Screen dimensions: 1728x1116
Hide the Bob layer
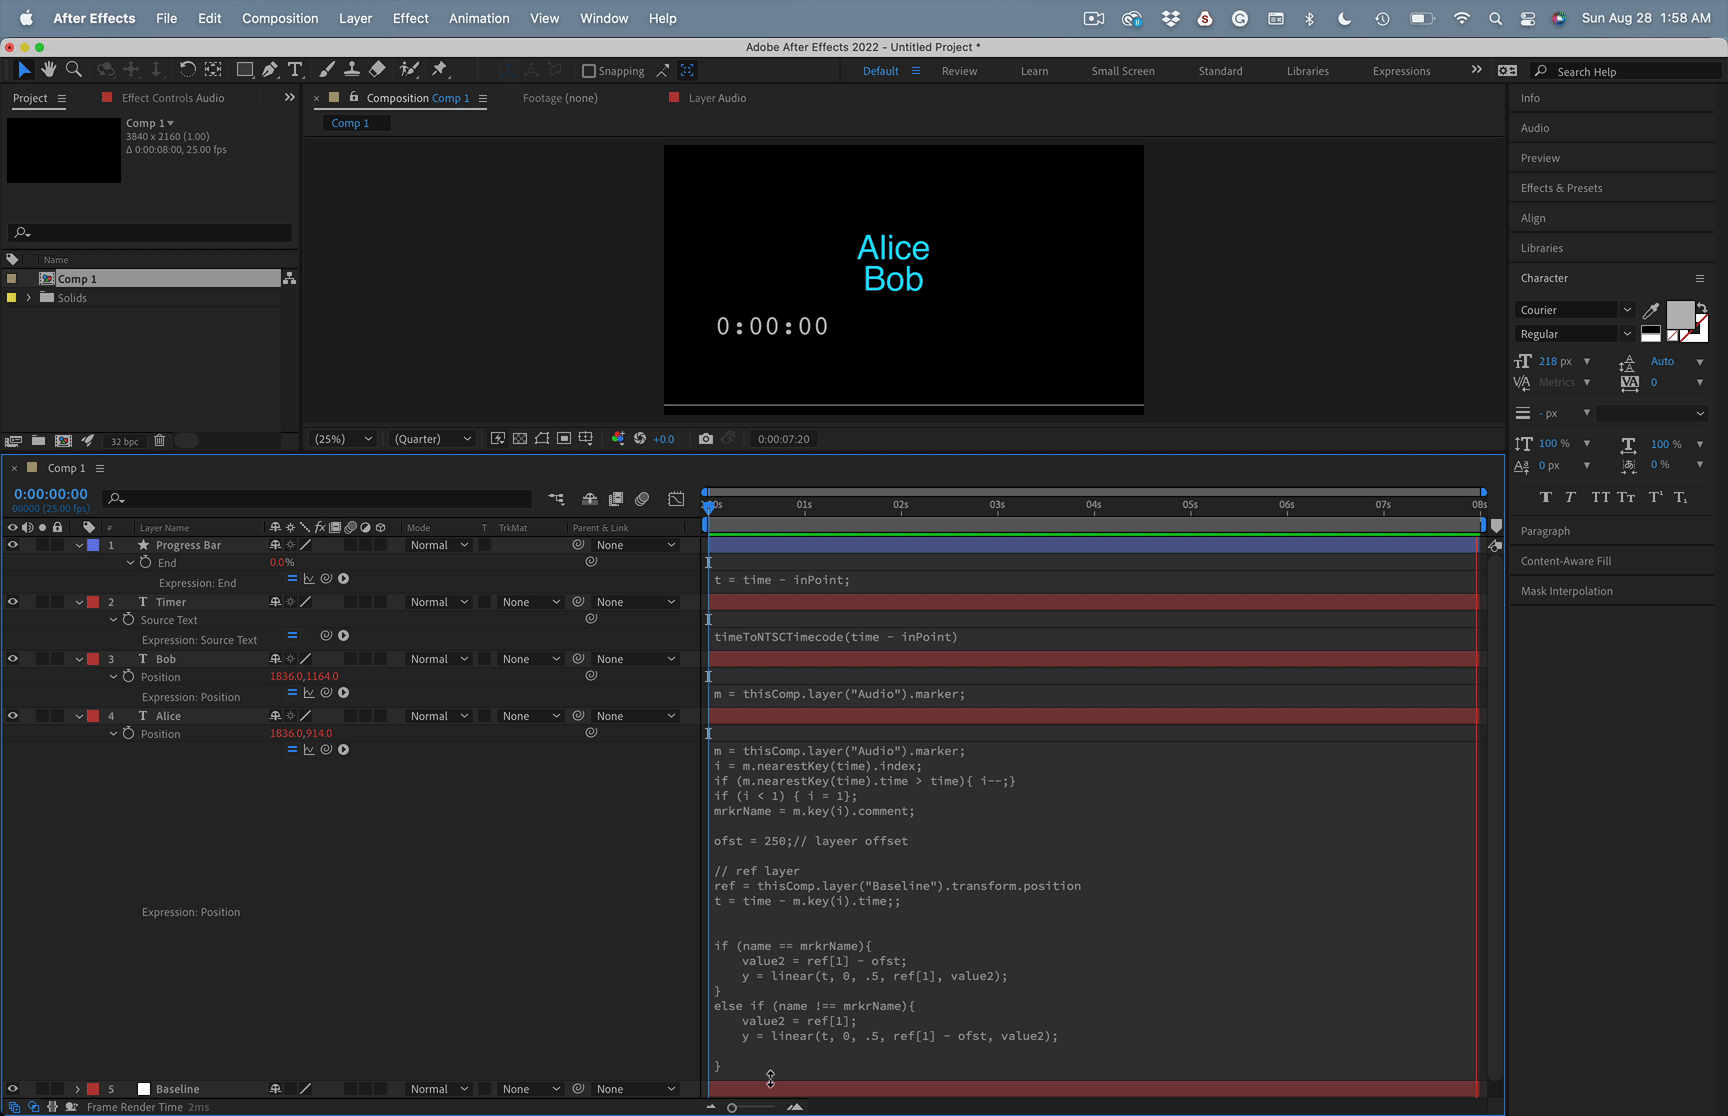click(x=12, y=659)
